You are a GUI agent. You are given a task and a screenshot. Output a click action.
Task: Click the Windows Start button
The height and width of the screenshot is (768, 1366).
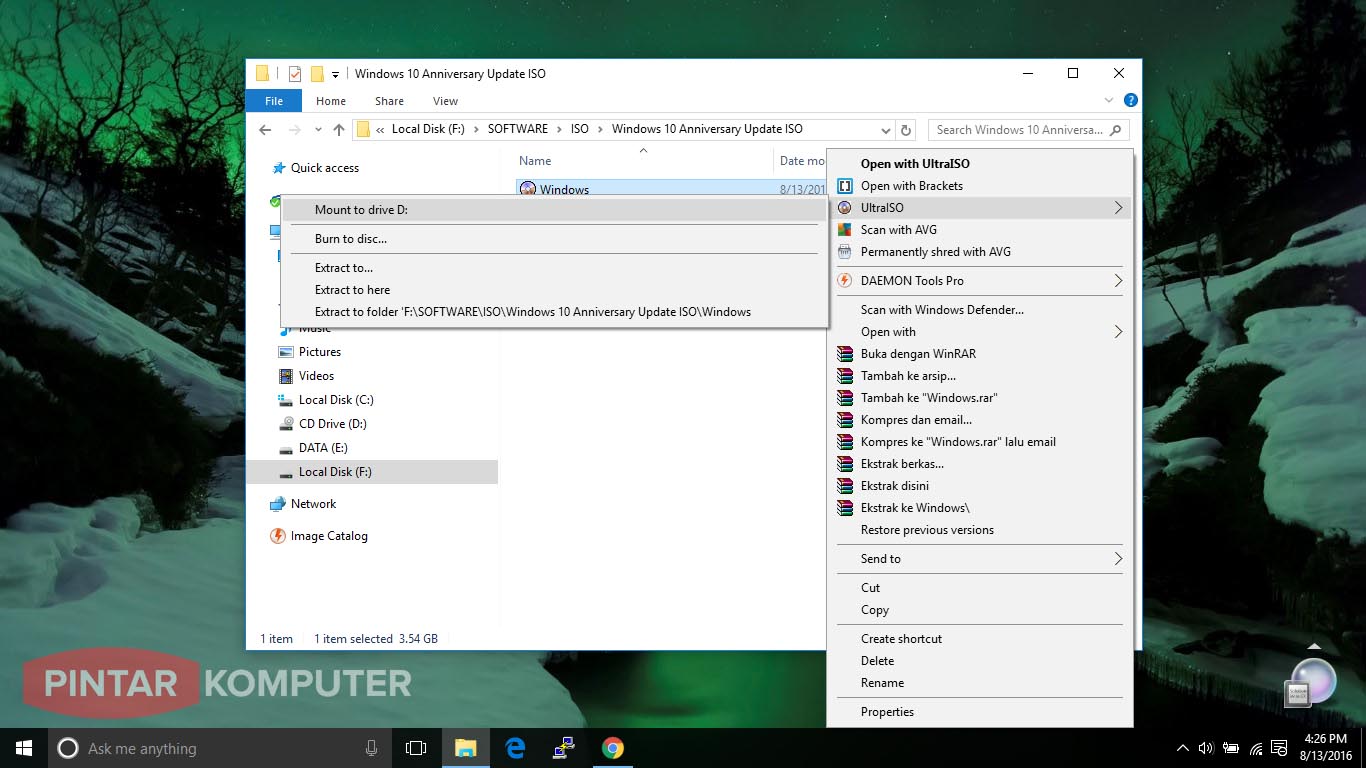click(24, 748)
